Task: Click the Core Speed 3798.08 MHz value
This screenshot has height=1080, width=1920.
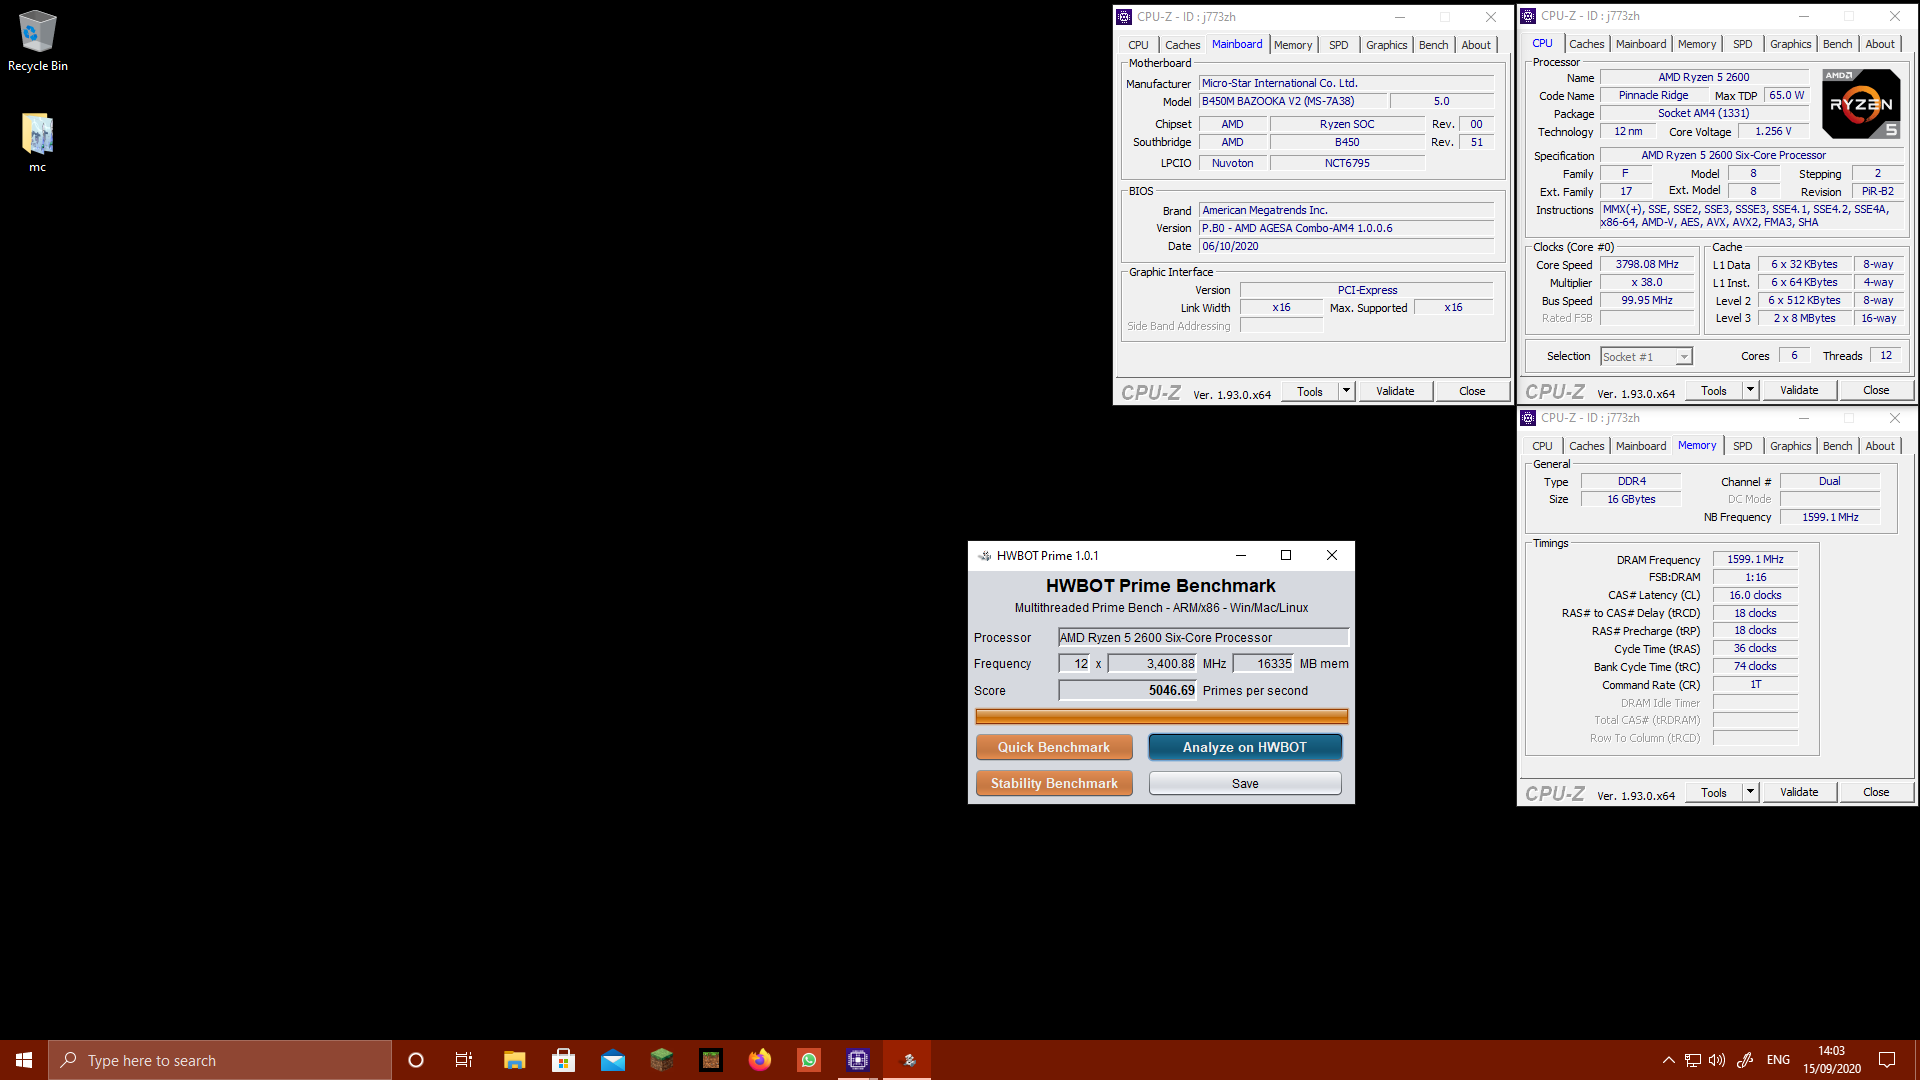Action: (1647, 264)
